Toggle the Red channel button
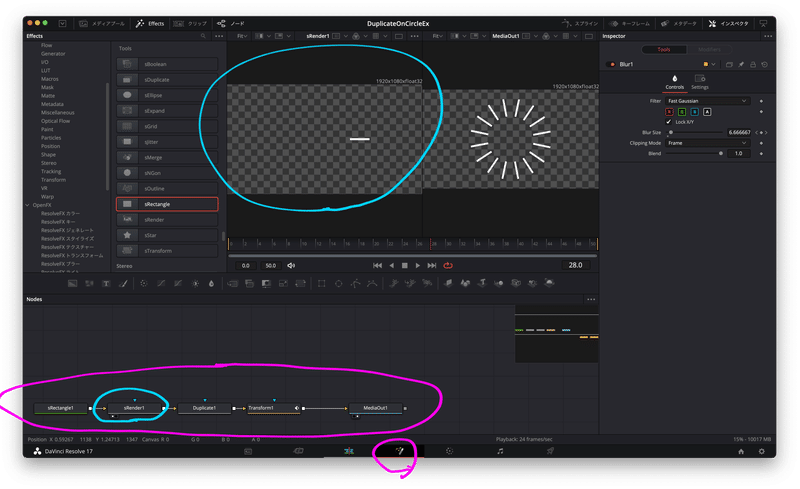Screen dimensions: 800x489 pos(669,112)
